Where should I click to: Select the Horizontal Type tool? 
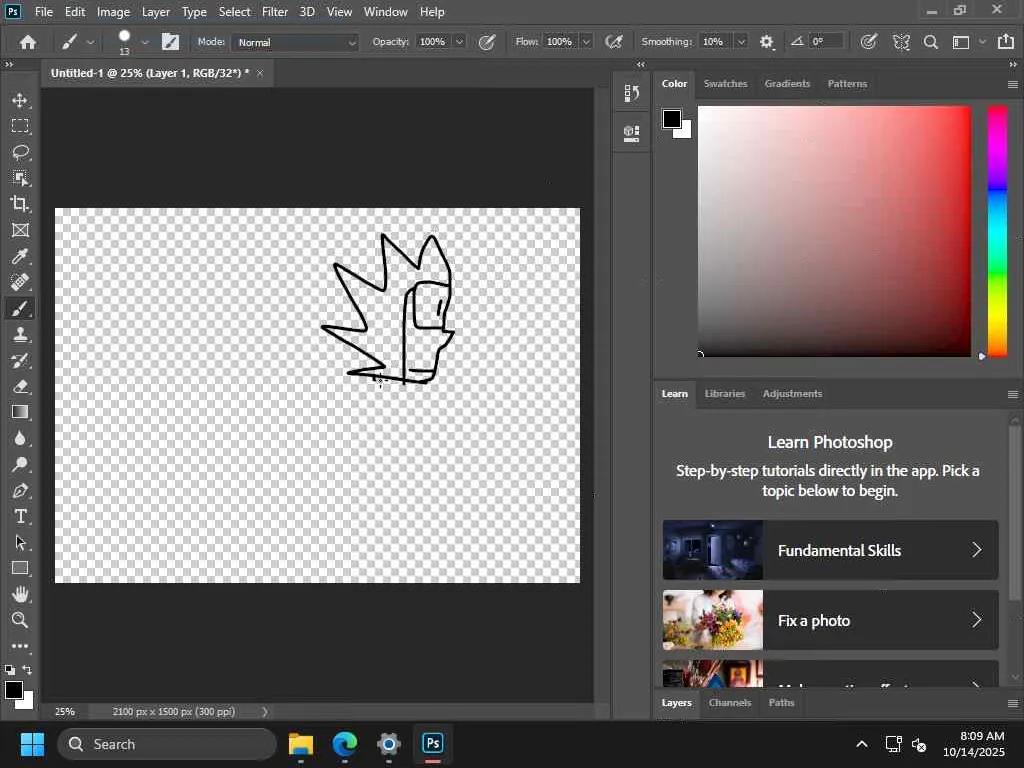tap(20, 516)
